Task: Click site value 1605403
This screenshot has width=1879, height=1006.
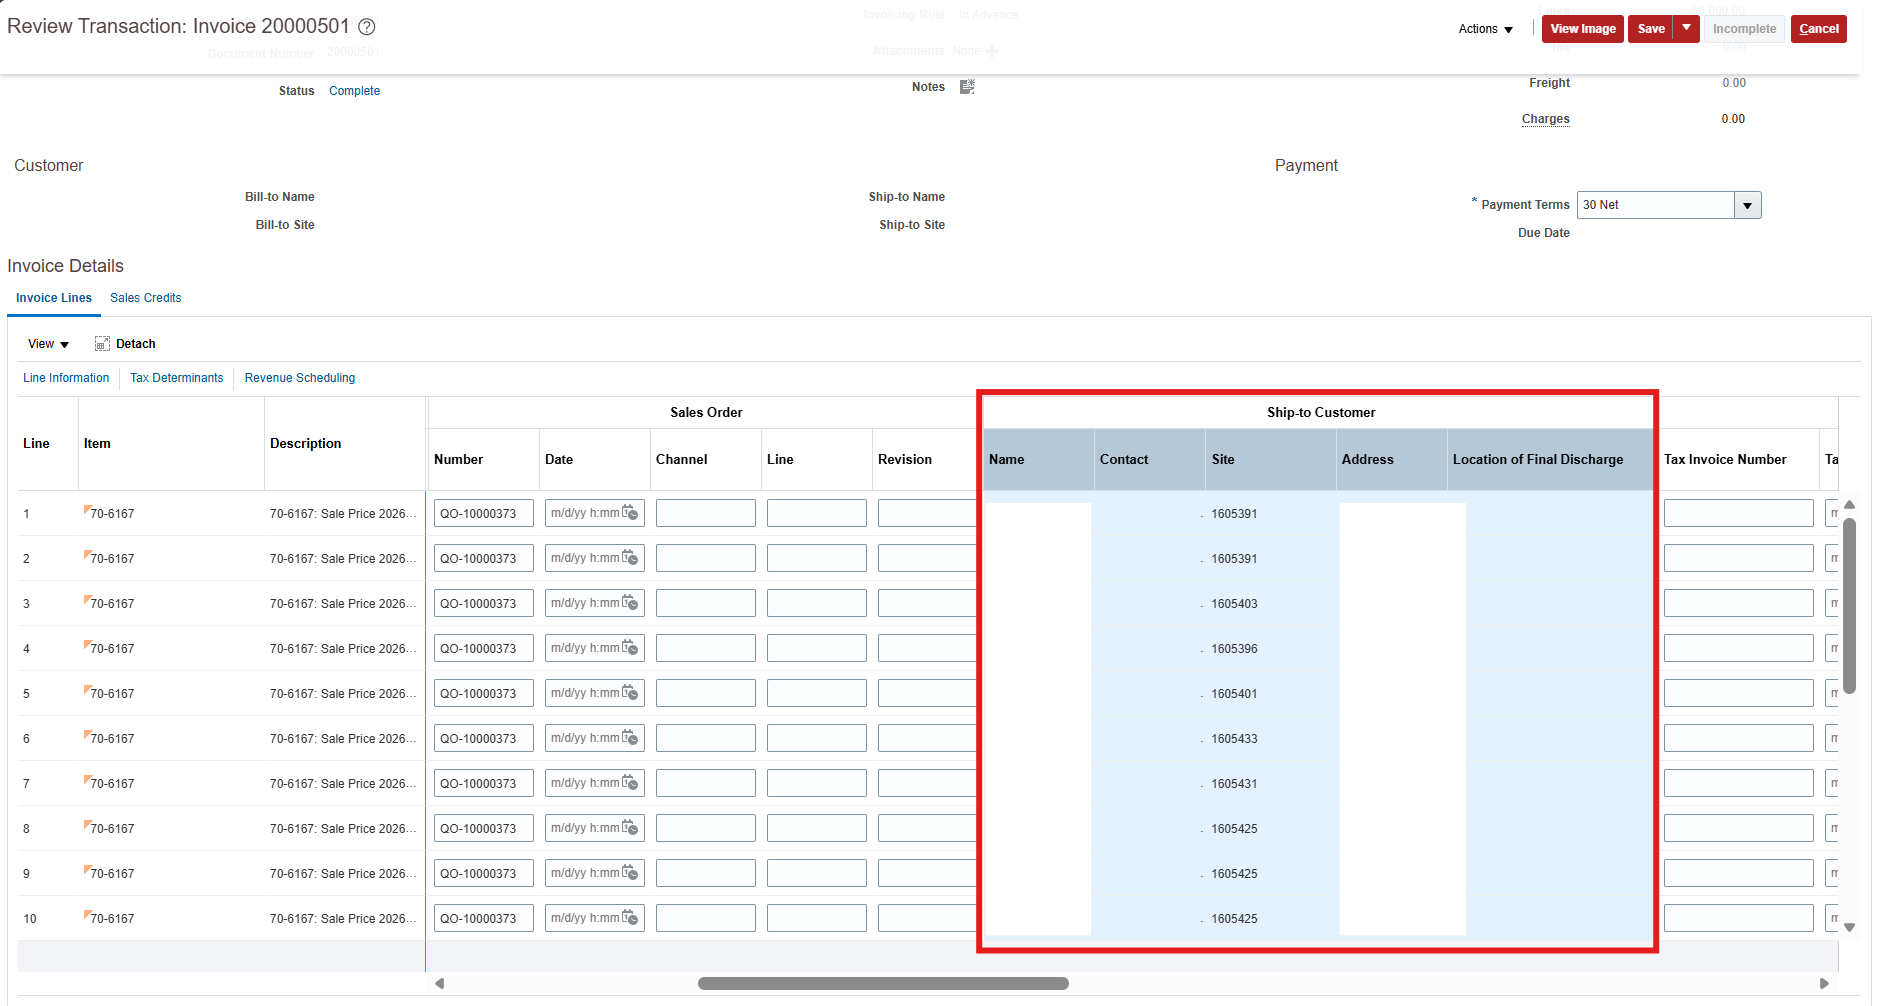Action: pyautogui.click(x=1234, y=604)
